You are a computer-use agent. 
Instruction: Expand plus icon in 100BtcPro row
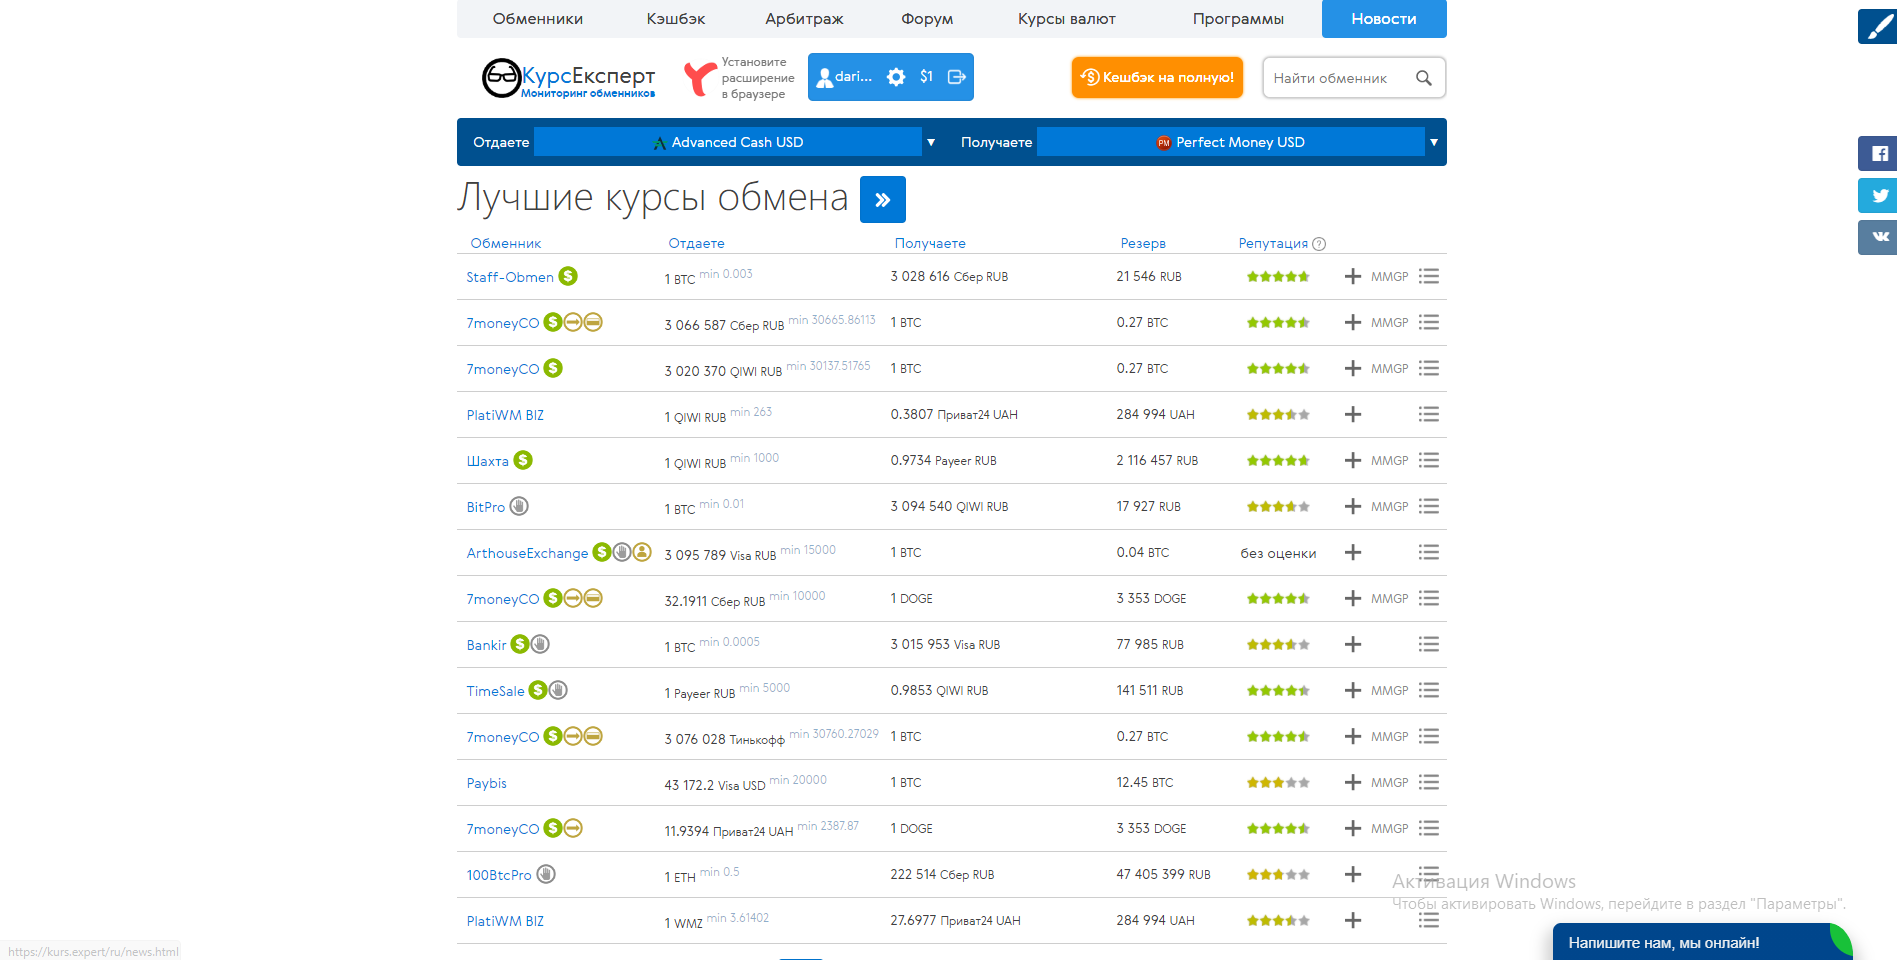coord(1353,874)
